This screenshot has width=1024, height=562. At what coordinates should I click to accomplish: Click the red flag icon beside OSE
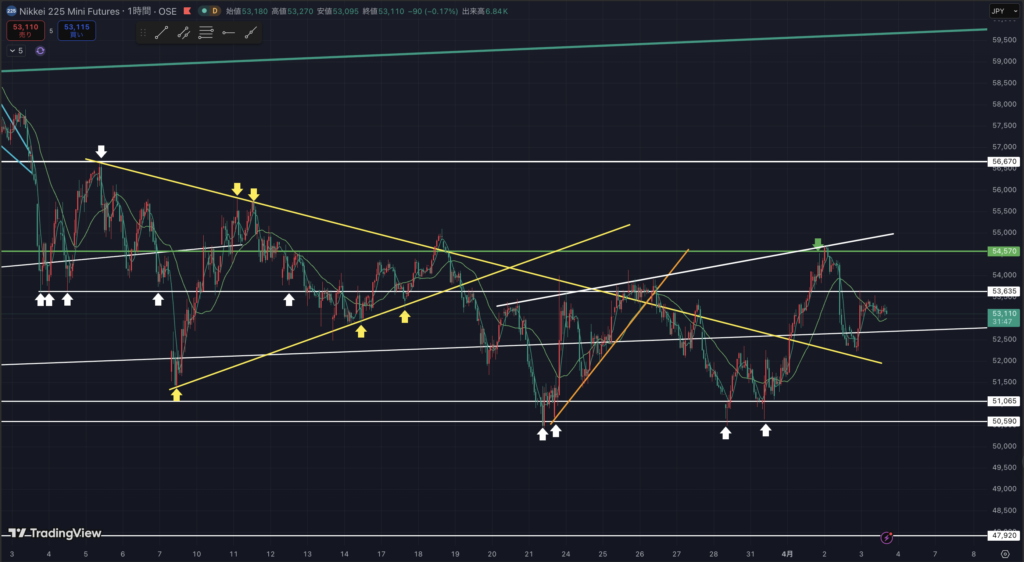click(185, 11)
